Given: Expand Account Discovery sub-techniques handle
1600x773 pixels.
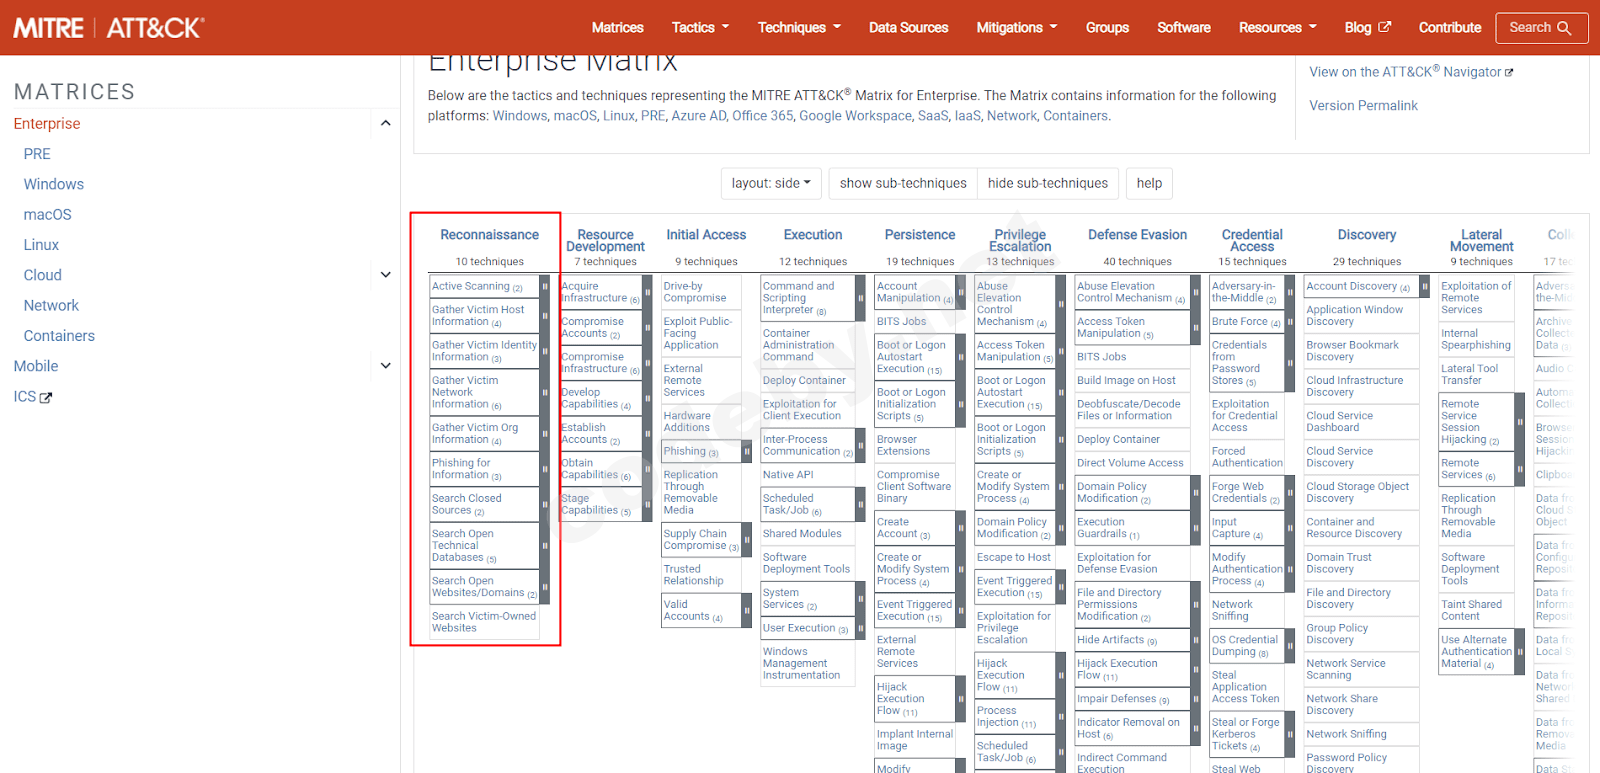Looking at the screenshot, I should [1424, 286].
